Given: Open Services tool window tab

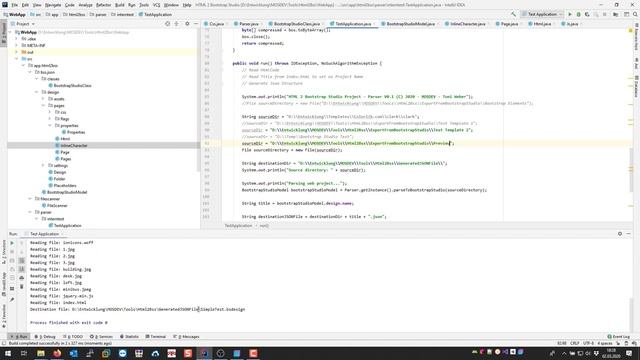Looking at the screenshot, I should click(101, 337).
